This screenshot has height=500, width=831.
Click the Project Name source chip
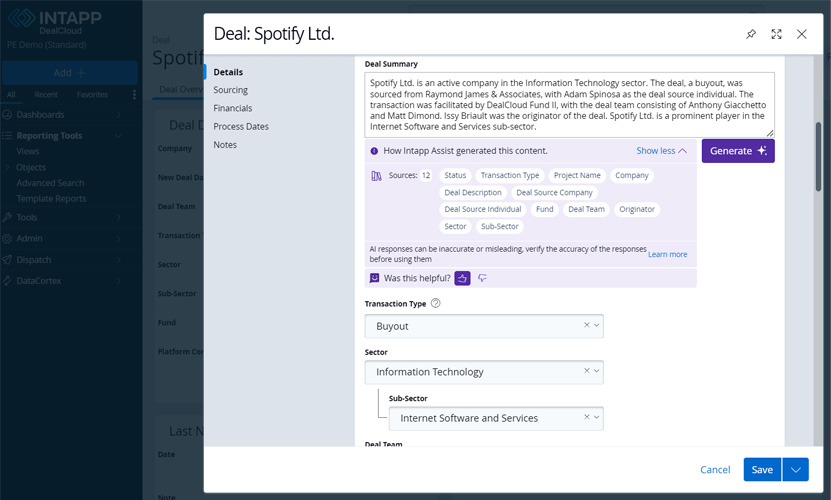click(577, 176)
